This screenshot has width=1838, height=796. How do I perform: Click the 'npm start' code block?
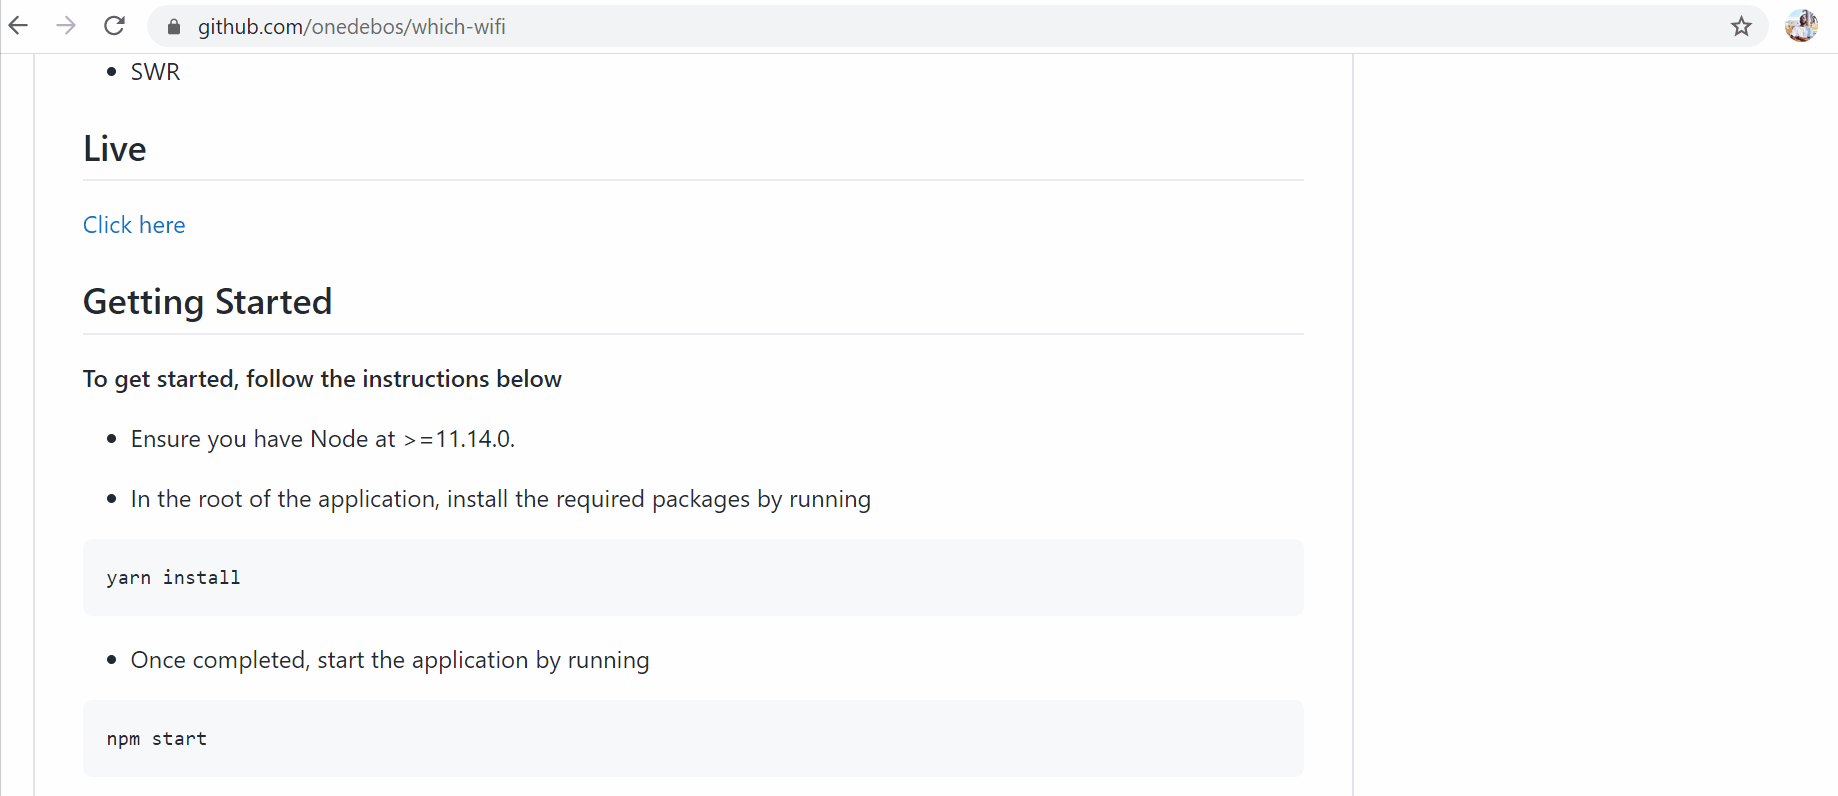(157, 739)
